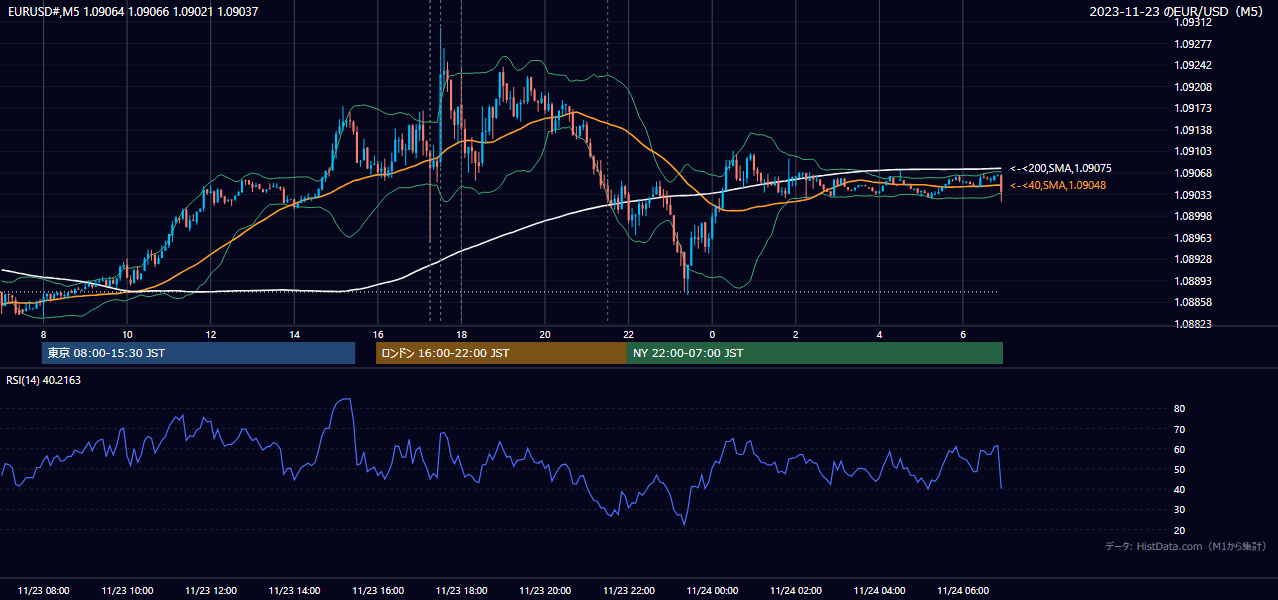
Task: Select the ロンドン 16:00-22:00 JST session bar
Action: pyautogui.click(x=501, y=353)
